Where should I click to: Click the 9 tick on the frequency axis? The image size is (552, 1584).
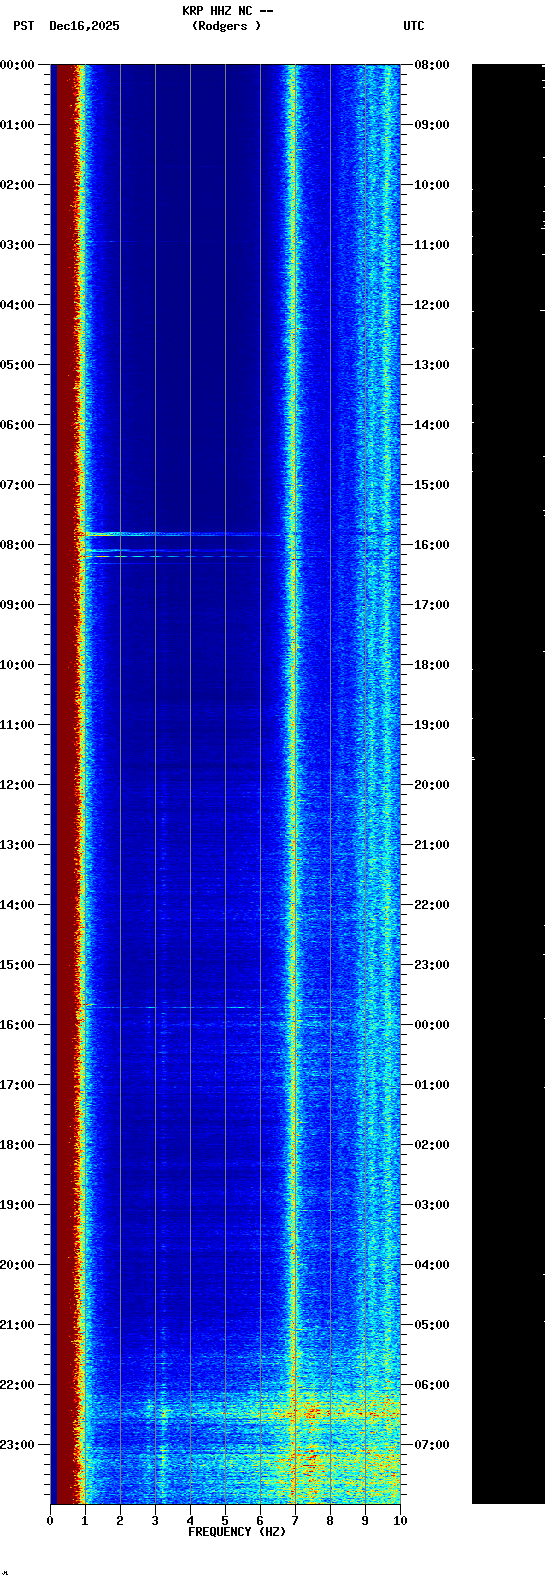(365, 1521)
